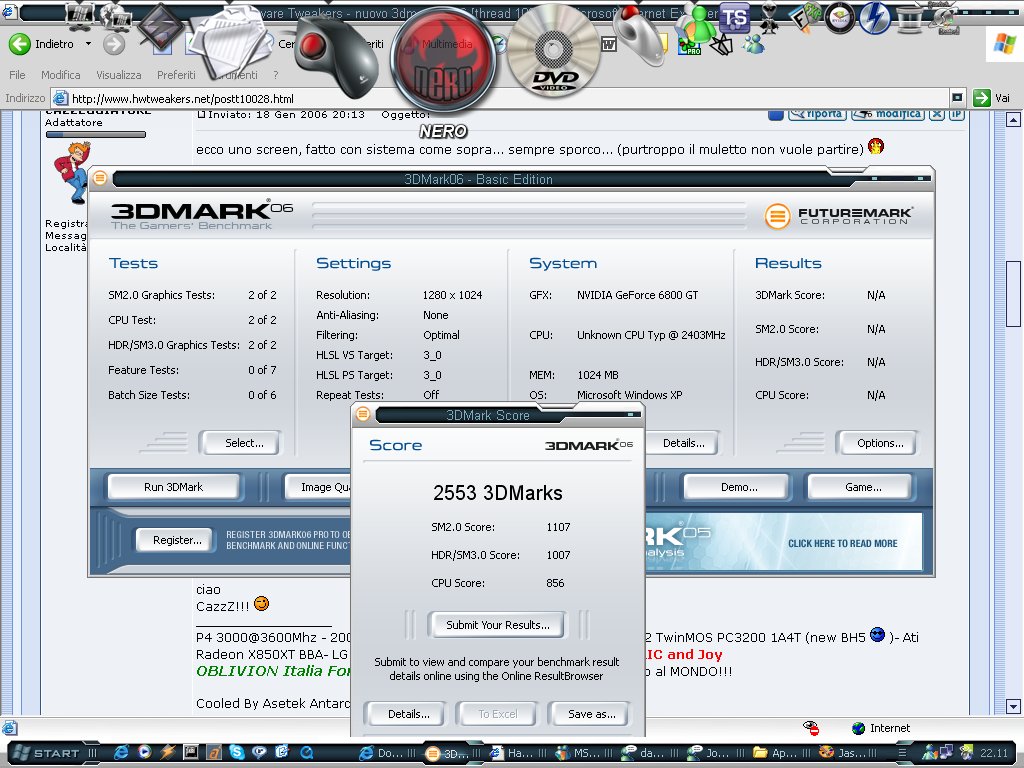1024x768 pixels.
Task: Open the Visualizza menu
Action: pos(119,75)
